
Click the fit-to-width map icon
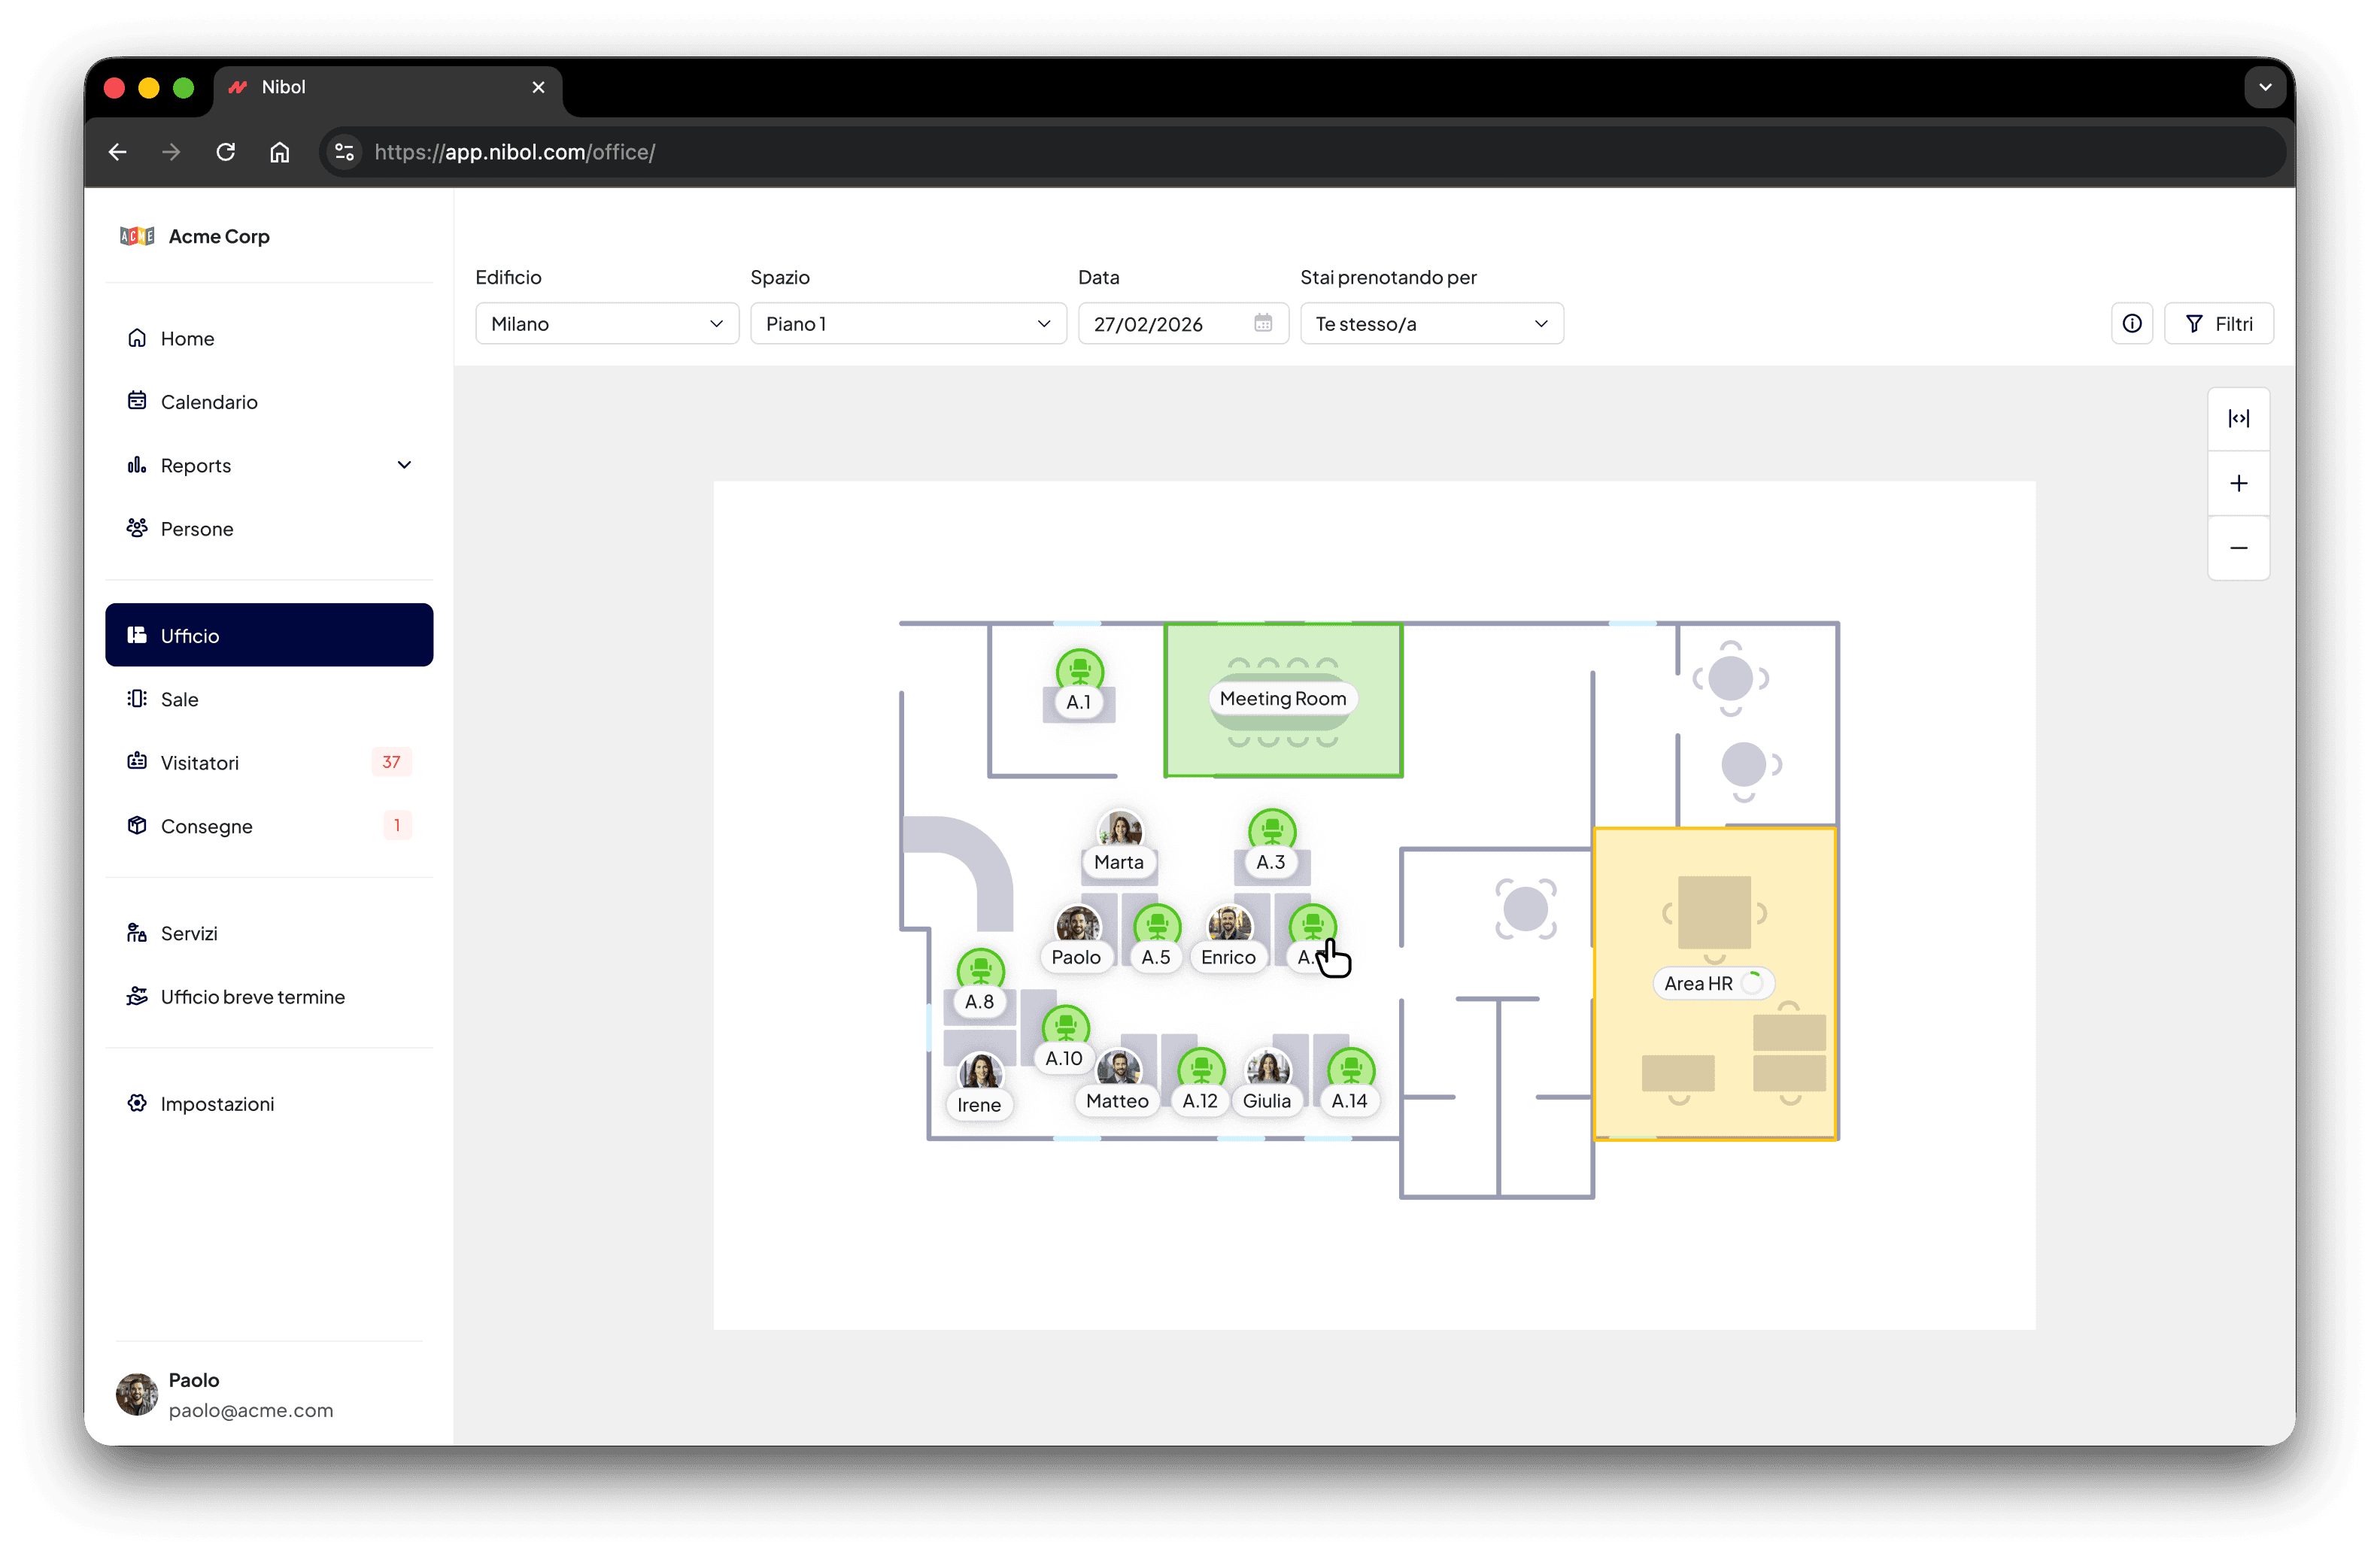coord(2238,419)
